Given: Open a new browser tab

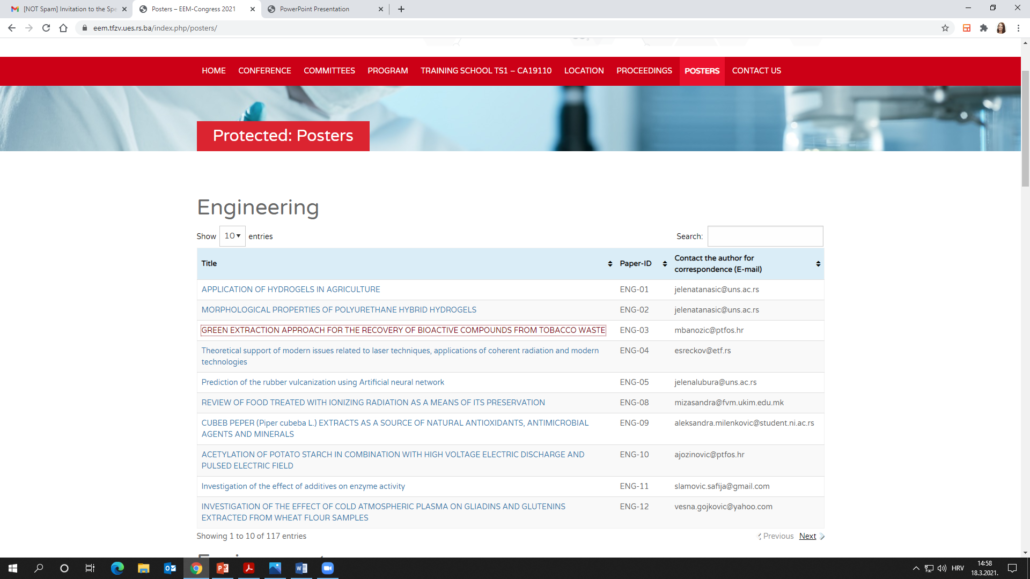Looking at the screenshot, I should (x=401, y=9).
